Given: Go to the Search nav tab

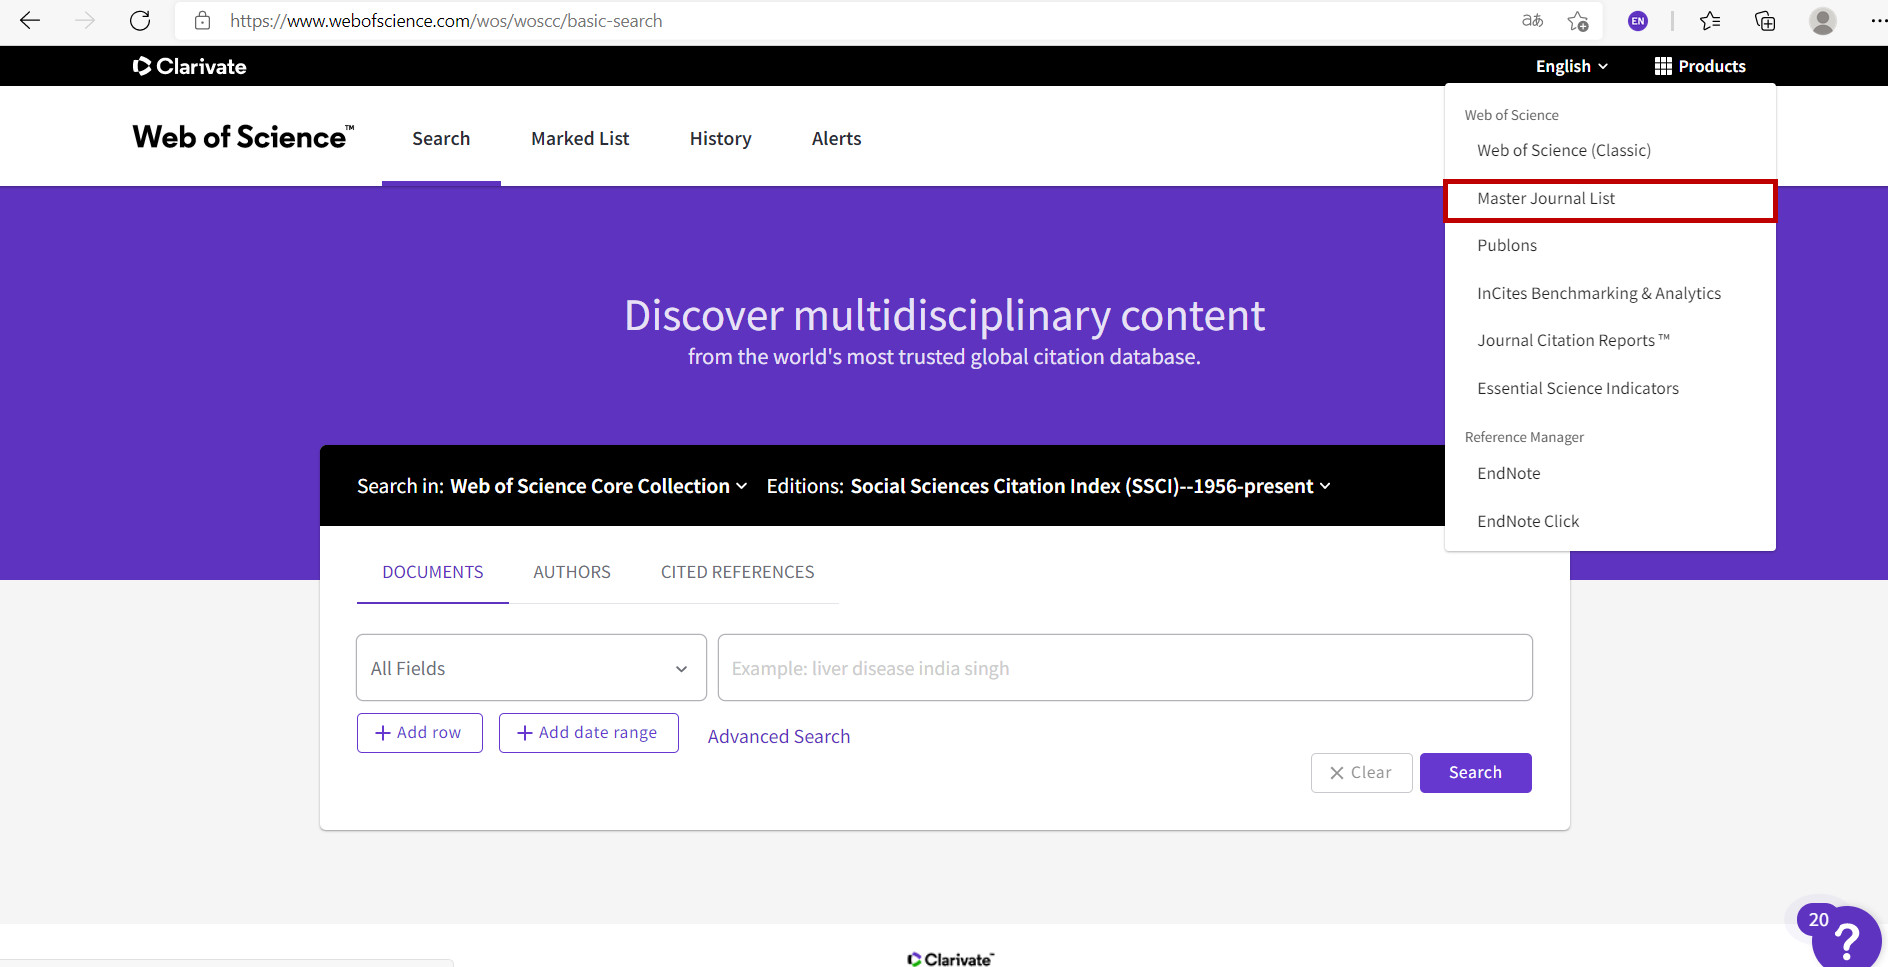Looking at the screenshot, I should pos(441,139).
